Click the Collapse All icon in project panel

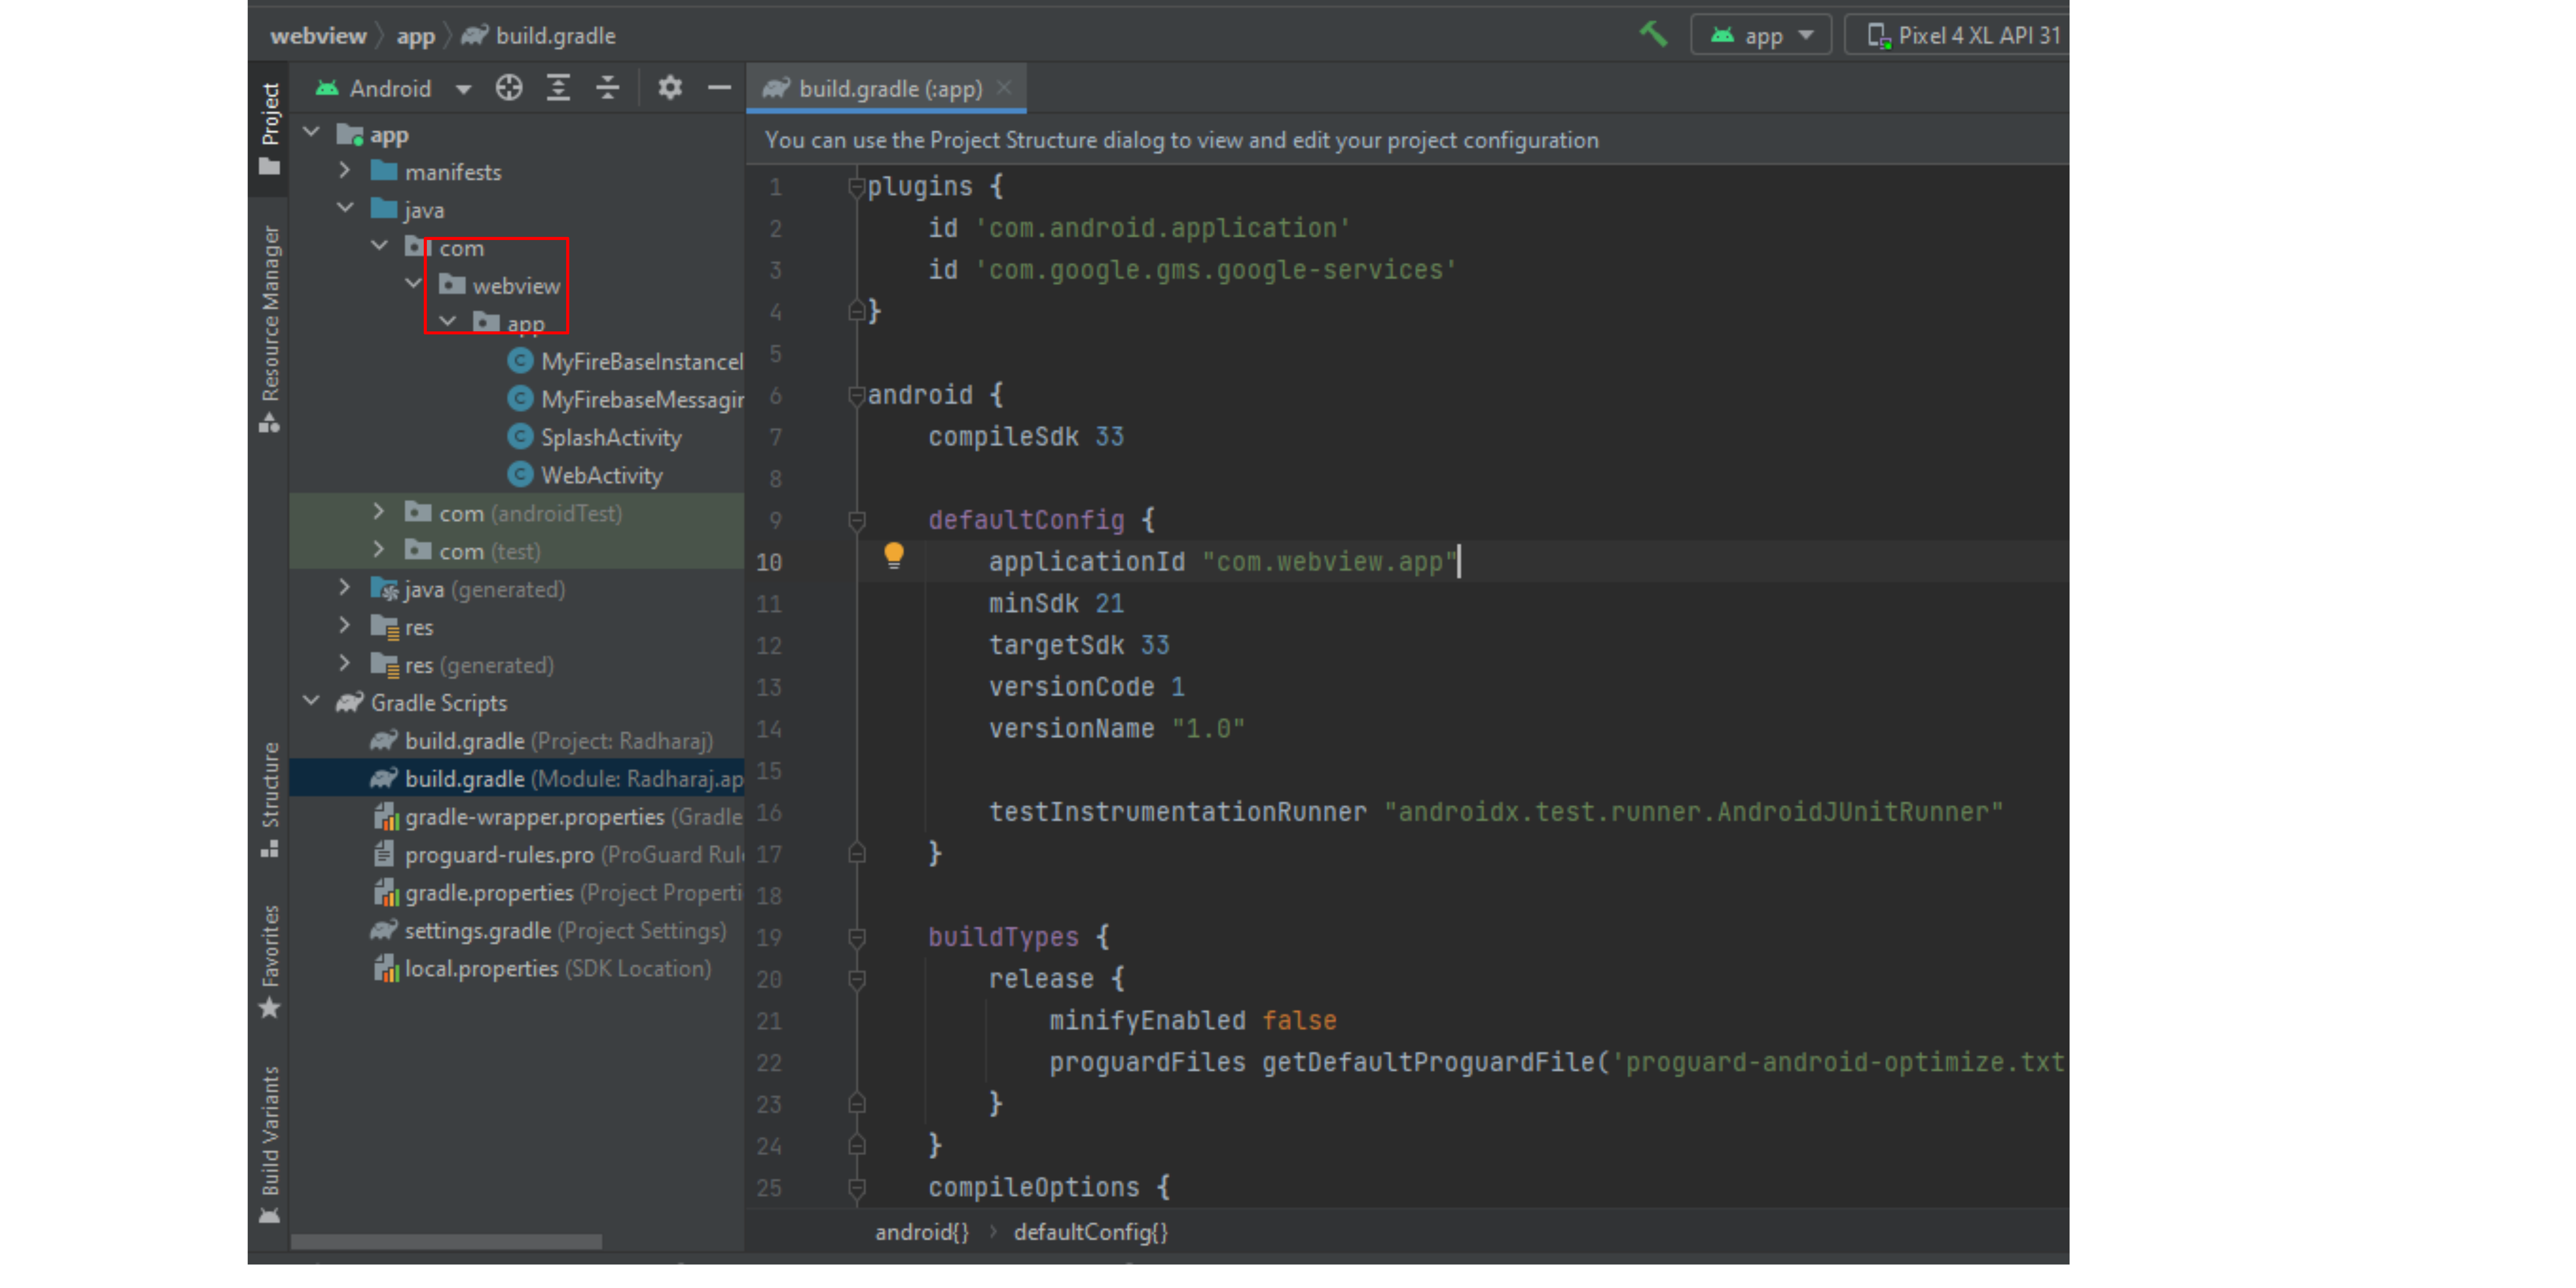point(608,88)
